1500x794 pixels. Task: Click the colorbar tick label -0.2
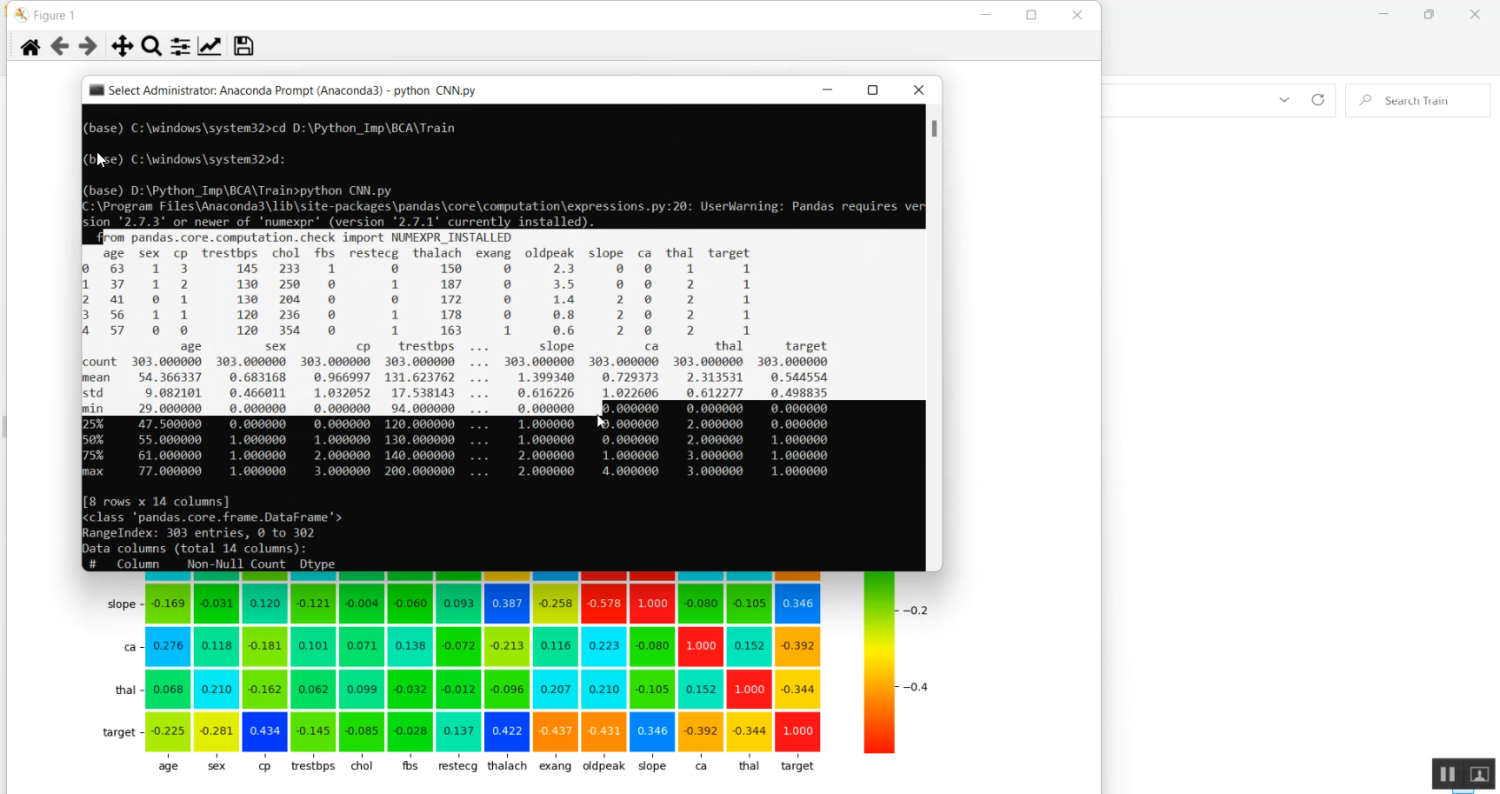915,610
